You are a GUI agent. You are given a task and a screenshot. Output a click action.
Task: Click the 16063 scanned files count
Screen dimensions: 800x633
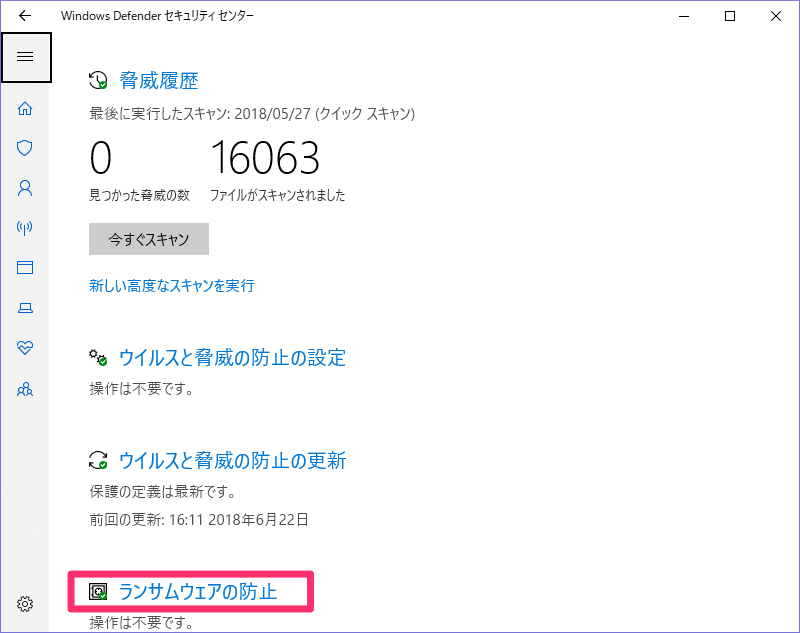[265, 158]
